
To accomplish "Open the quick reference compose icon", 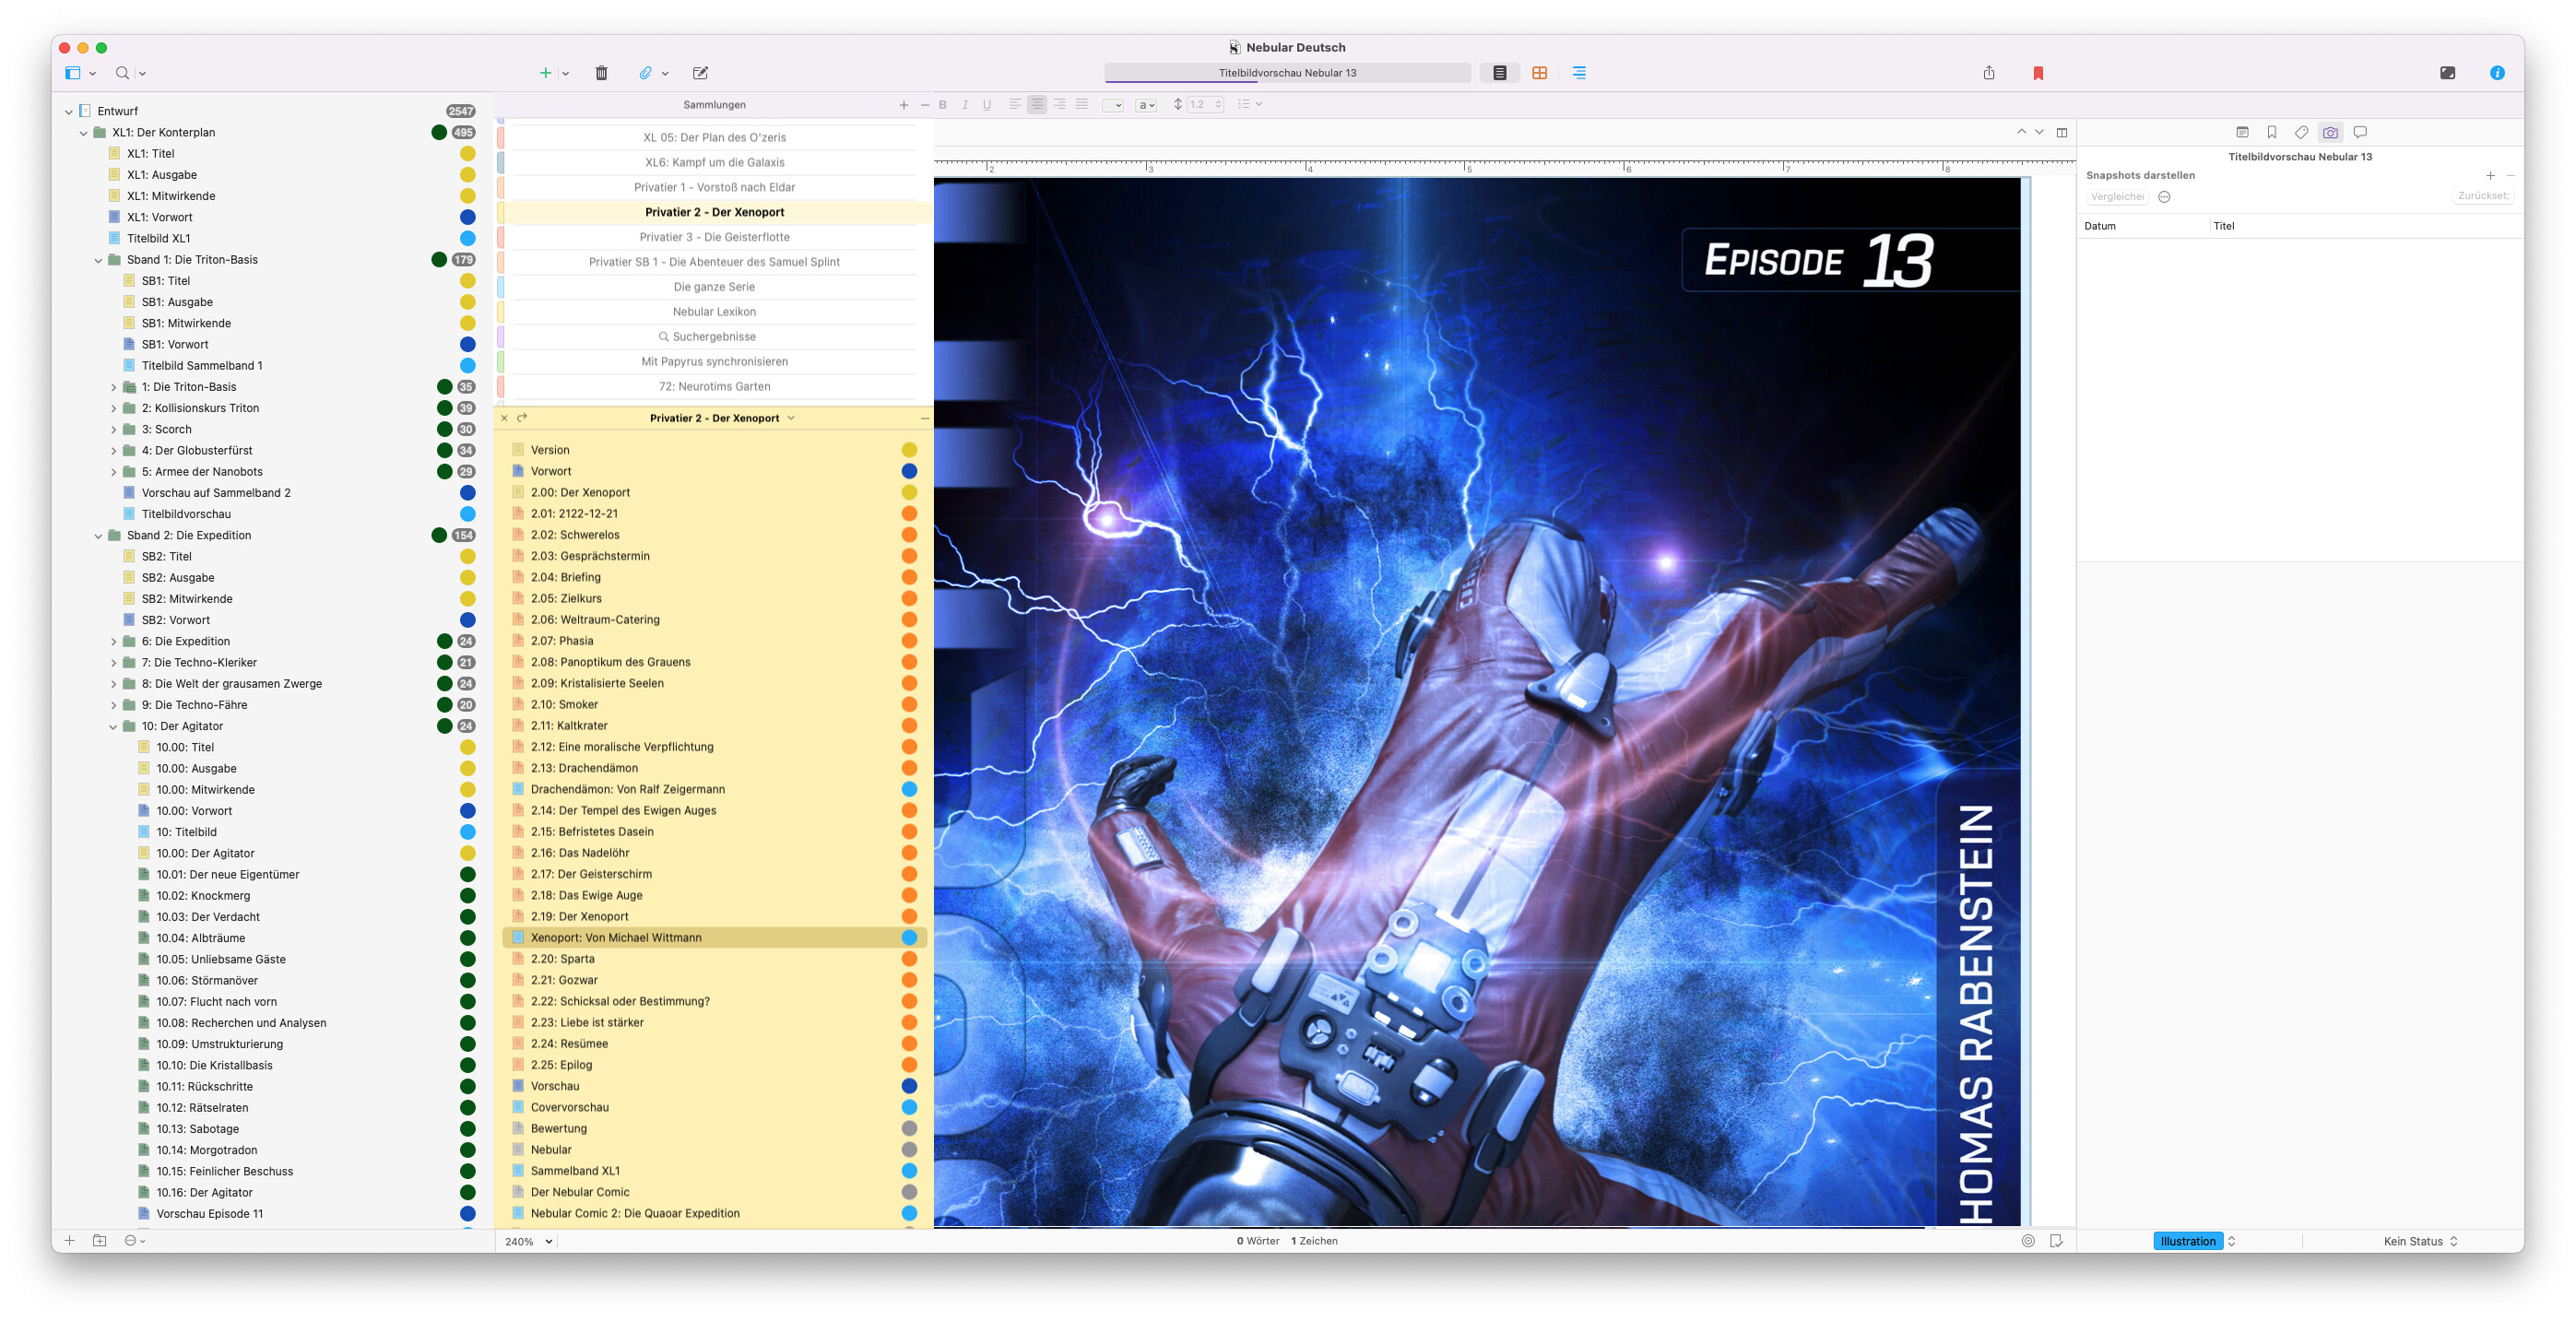I will click(x=700, y=73).
